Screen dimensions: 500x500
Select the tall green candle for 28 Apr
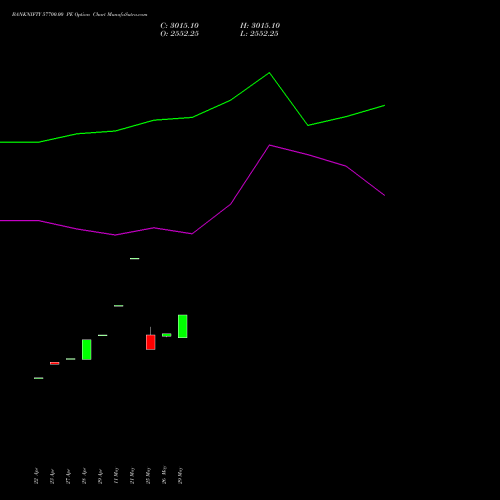pyautogui.click(x=87, y=349)
